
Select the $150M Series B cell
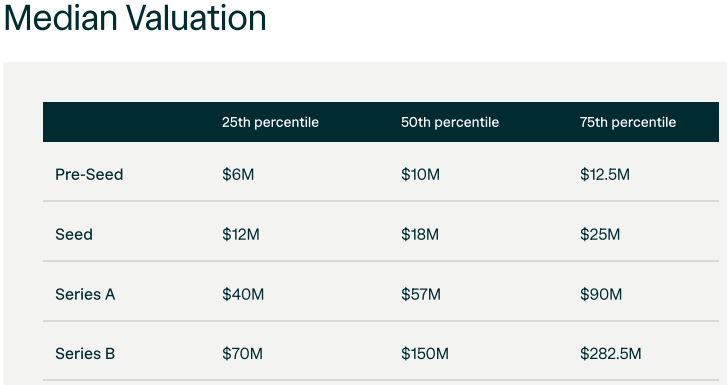pyautogui.click(x=425, y=354)
